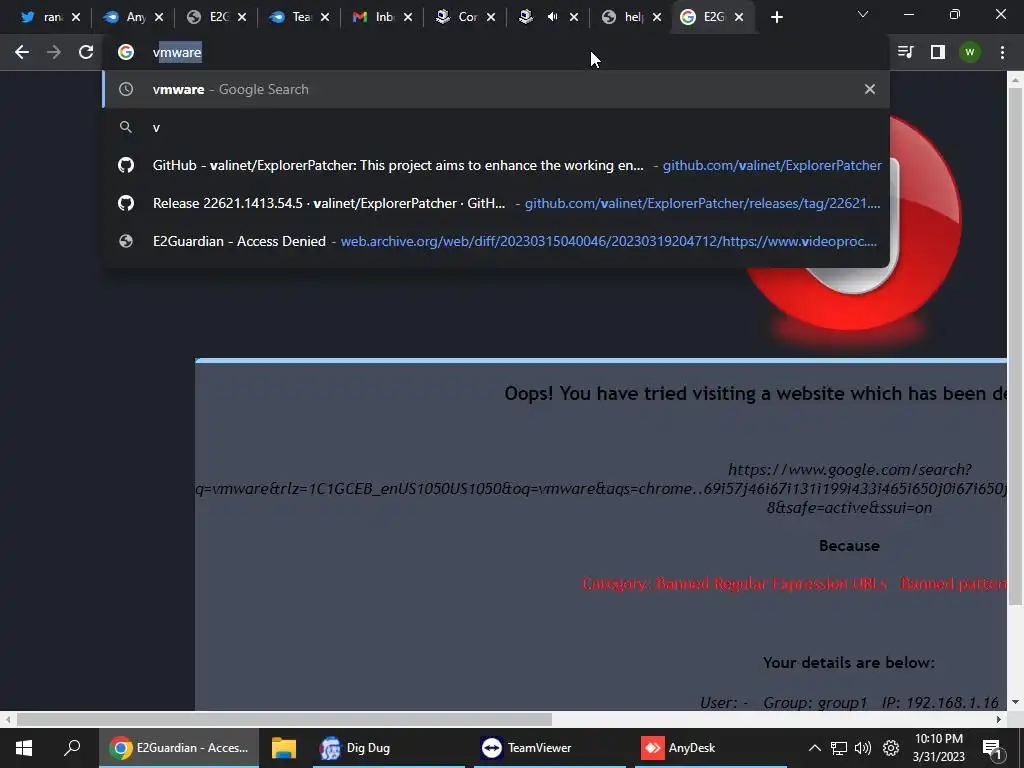Screen dimensions: 1024x768
Task: Open the Release 22621.1413.54.5 suggestion
Action: point(496,203)
